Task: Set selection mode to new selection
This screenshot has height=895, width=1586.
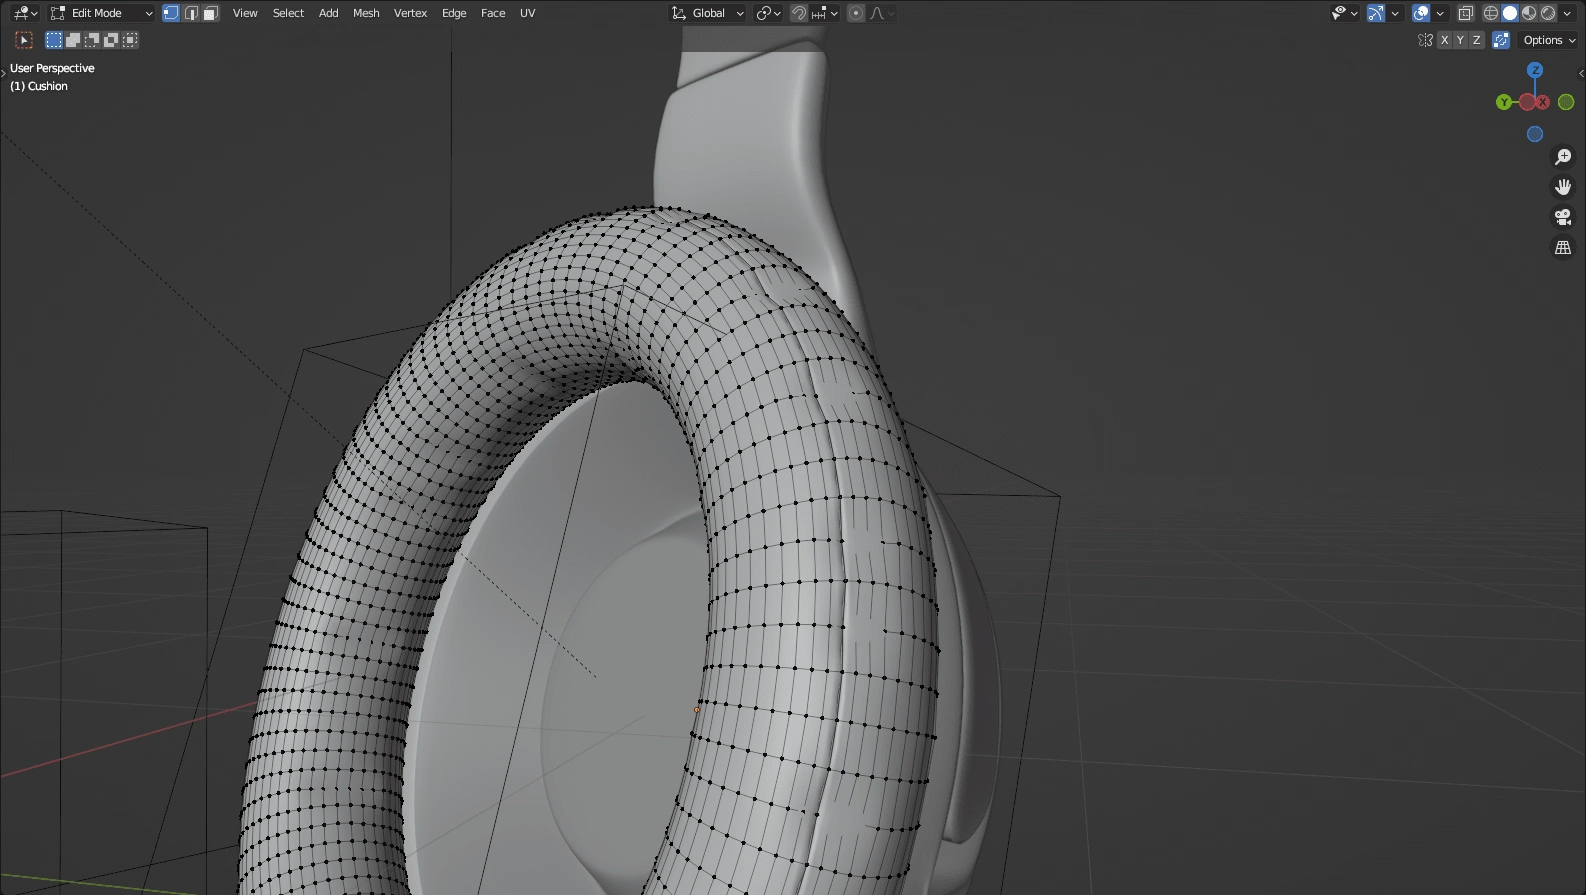Action: point(54,40)
